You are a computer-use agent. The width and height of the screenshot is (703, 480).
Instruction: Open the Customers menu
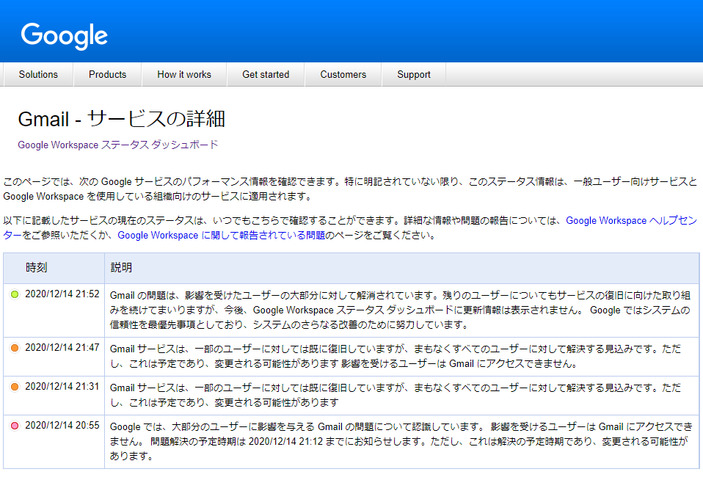pos(343,74)
